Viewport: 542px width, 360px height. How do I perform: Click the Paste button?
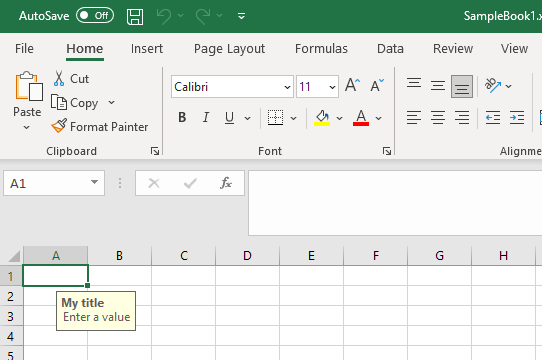click(27, 100)
